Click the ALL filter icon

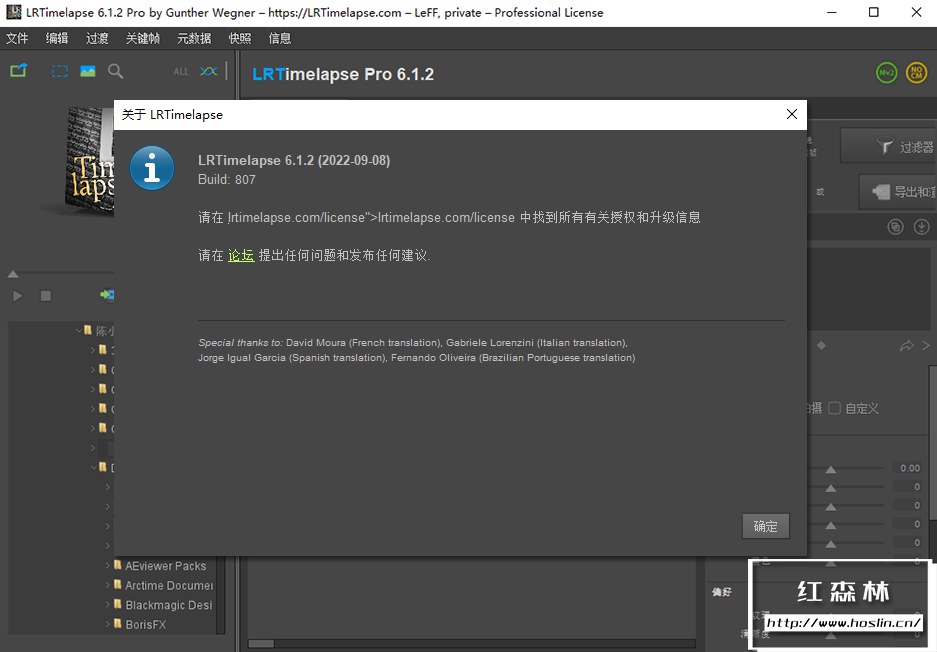(180, 72)
